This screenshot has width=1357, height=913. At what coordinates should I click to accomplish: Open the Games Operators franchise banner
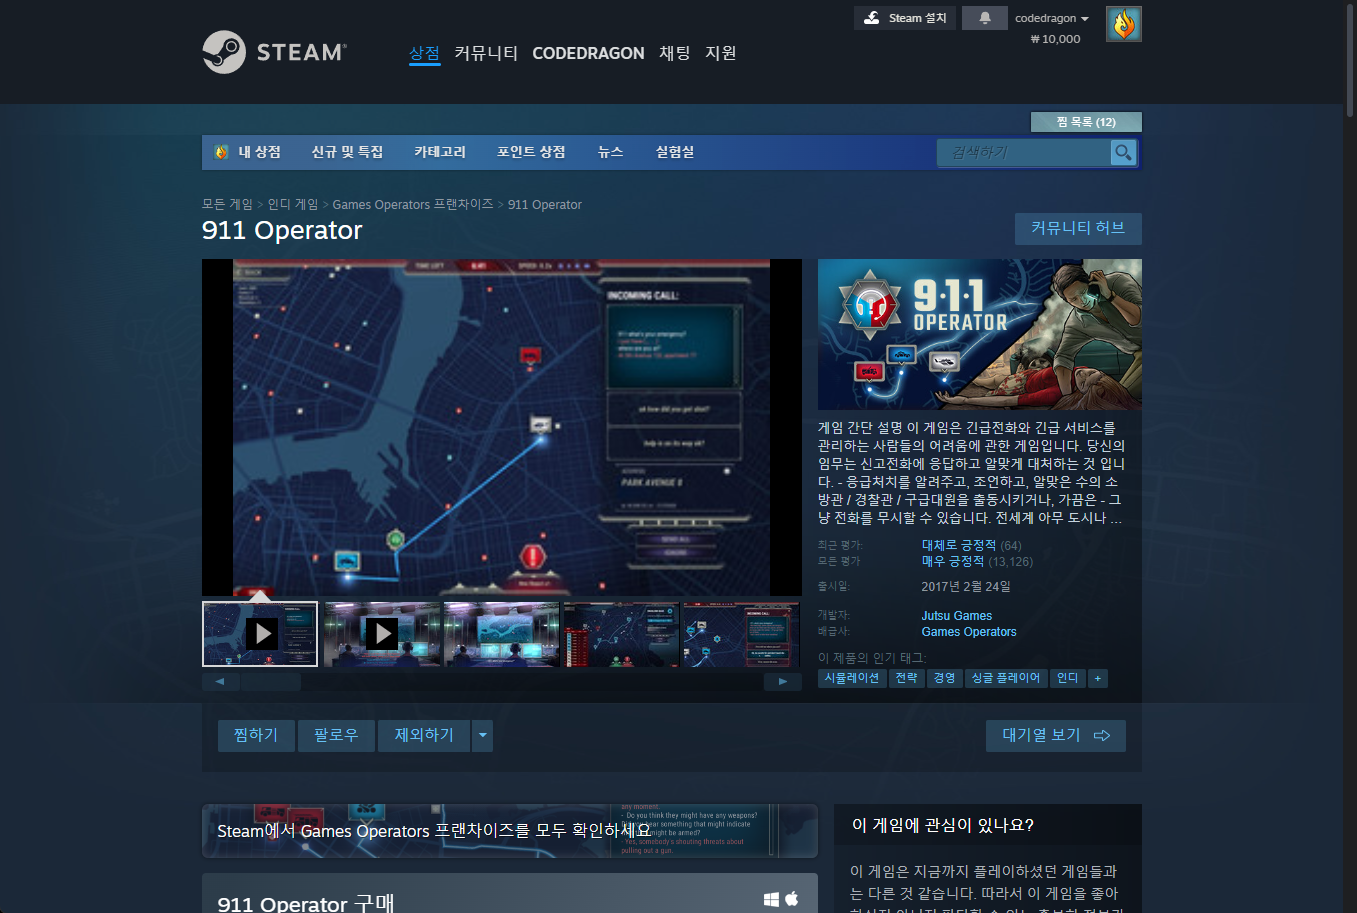510,831
